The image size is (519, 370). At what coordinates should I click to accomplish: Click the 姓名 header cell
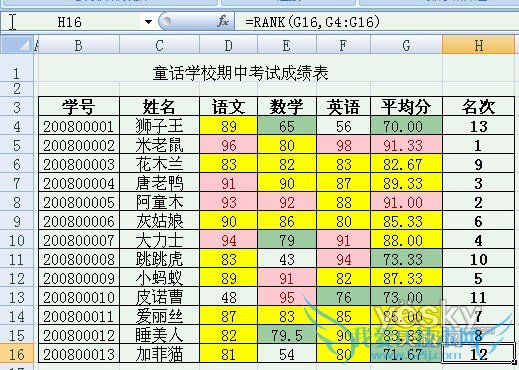pos(159,107)
